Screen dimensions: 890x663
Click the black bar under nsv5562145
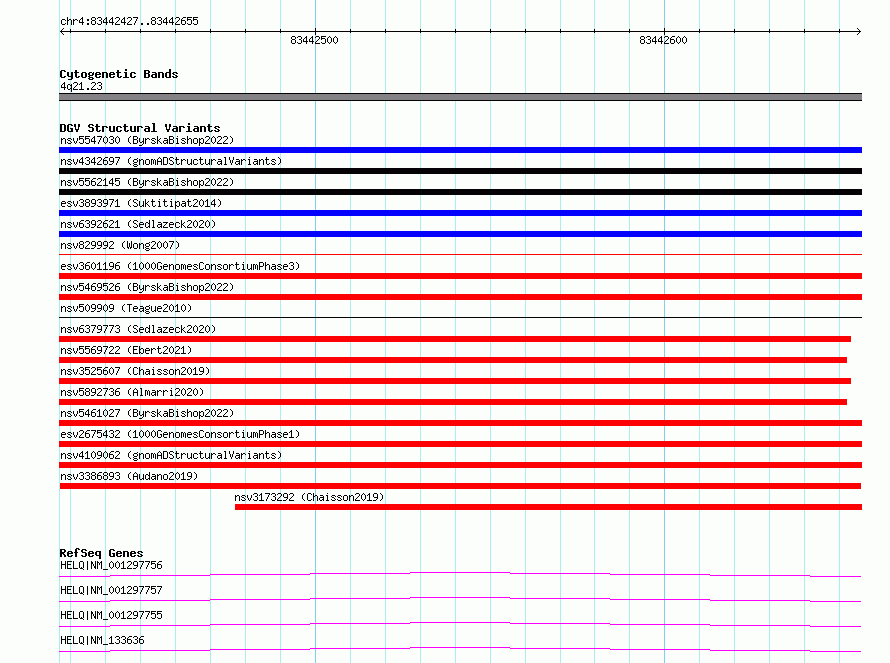tap(460, 192)
